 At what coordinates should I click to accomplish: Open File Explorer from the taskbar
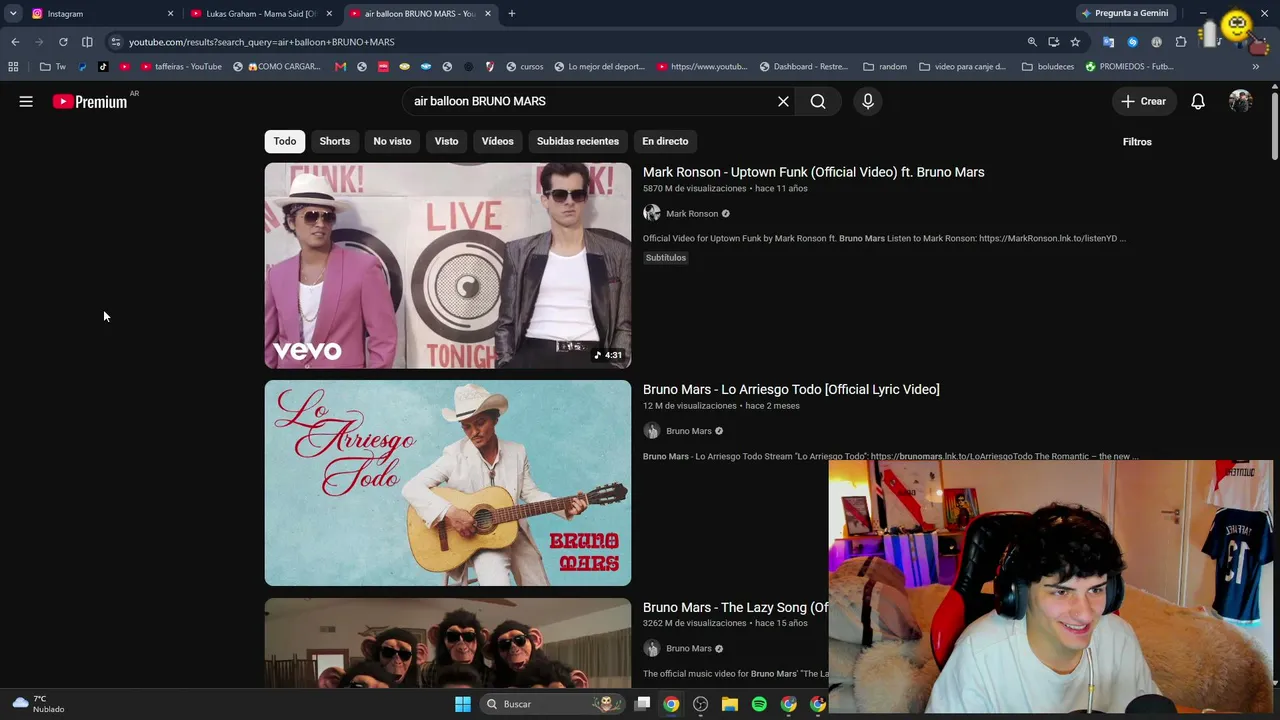[x=730, y=704]
